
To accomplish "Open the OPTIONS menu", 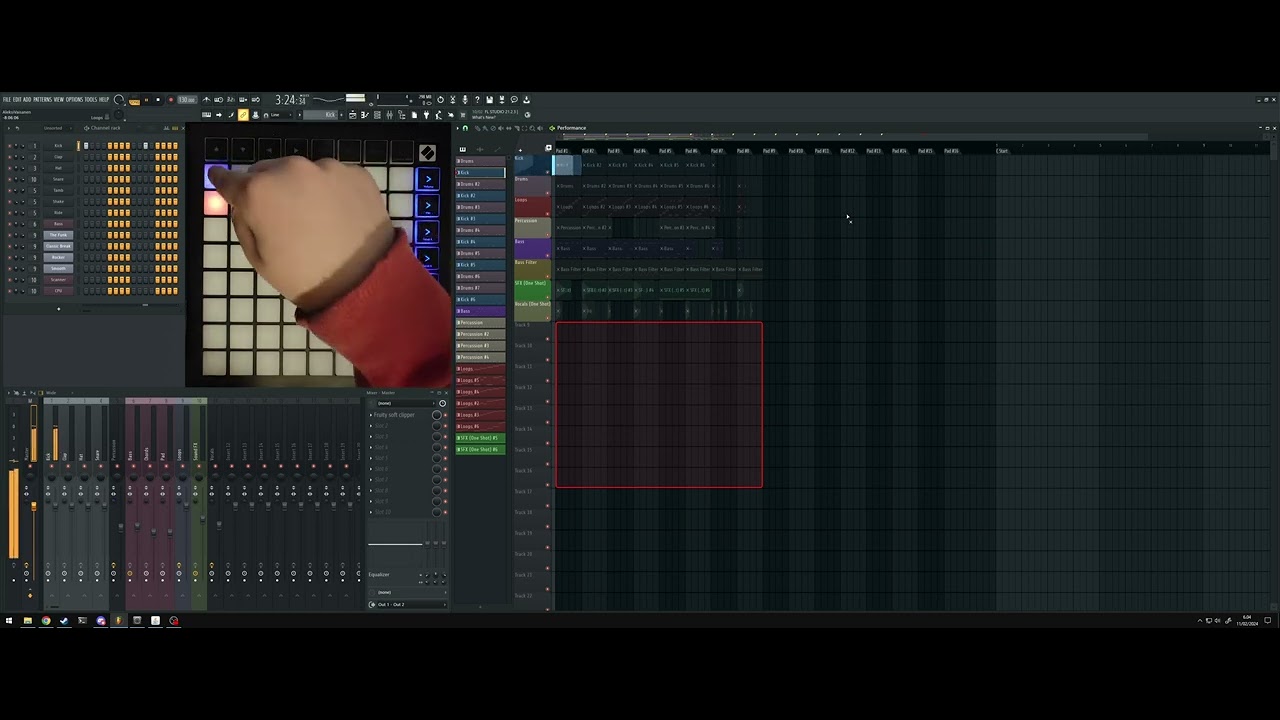I will click(74, 100).
